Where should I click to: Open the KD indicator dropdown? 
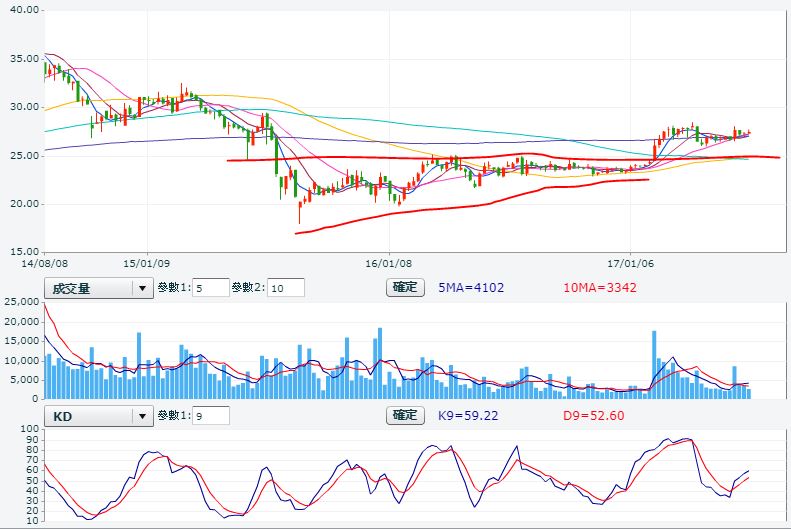click(89, 415)
